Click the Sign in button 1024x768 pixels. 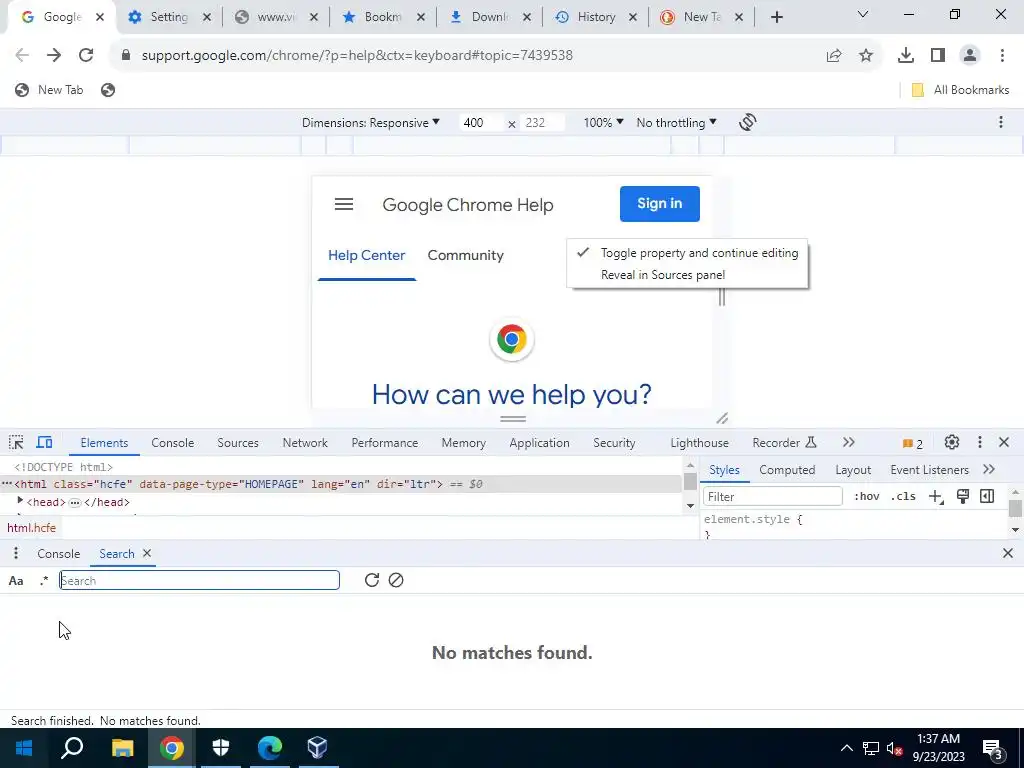(x=660, y=204)
